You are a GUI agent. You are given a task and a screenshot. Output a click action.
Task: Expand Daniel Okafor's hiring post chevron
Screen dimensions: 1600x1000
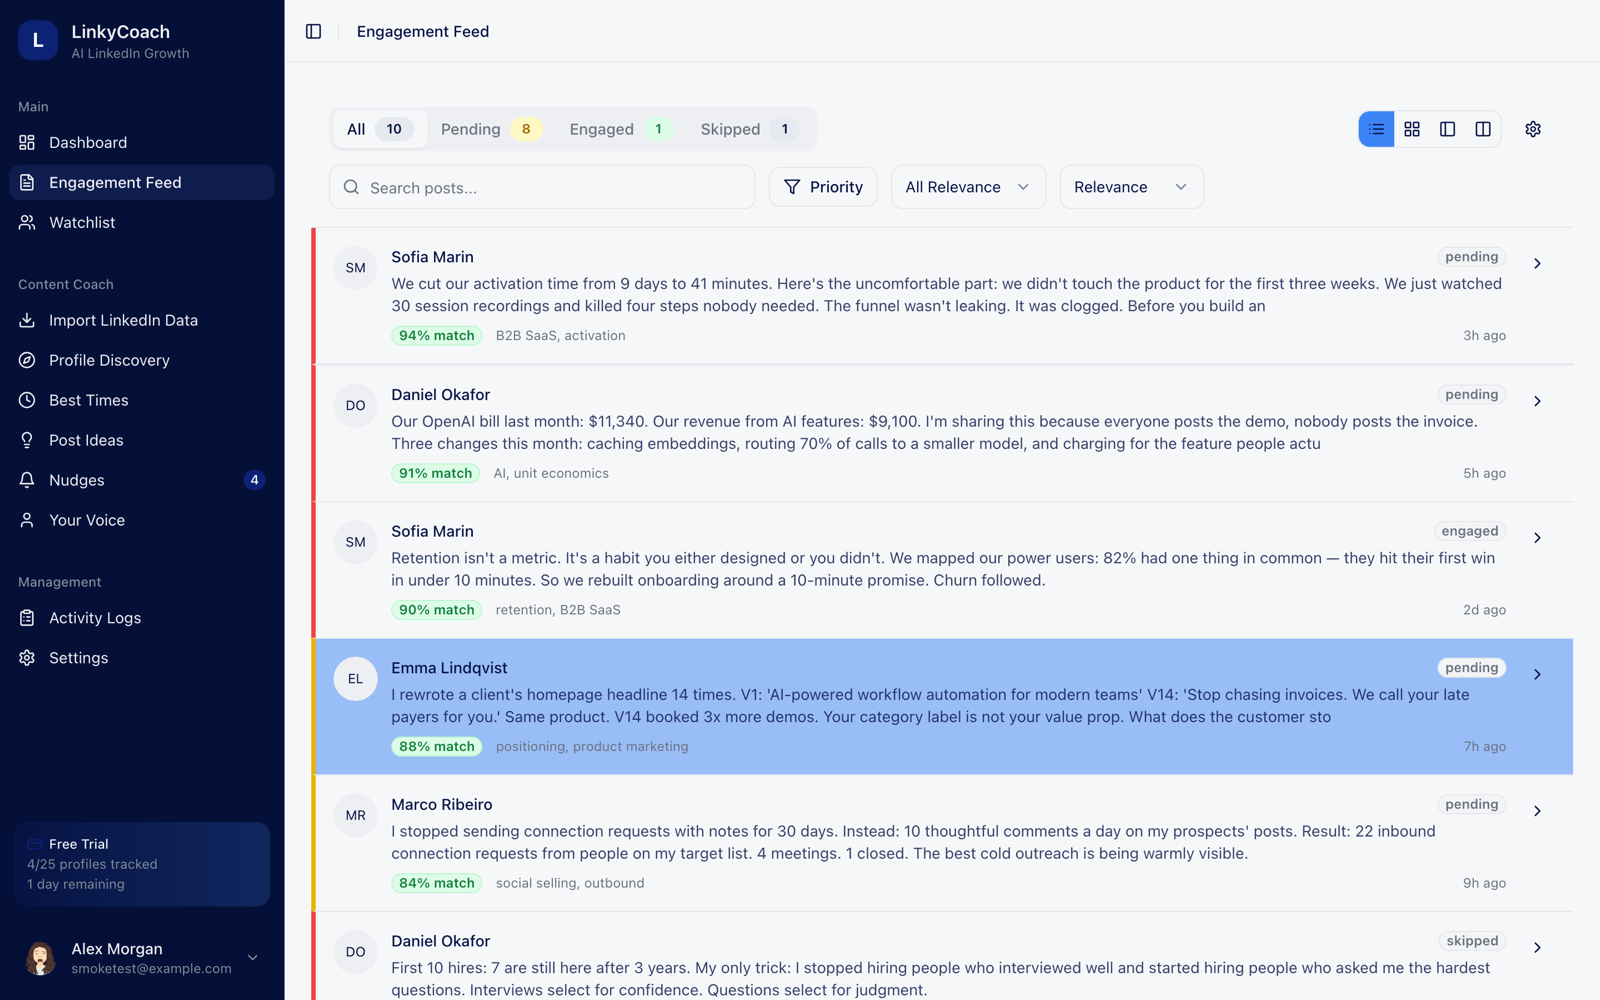1537,948
